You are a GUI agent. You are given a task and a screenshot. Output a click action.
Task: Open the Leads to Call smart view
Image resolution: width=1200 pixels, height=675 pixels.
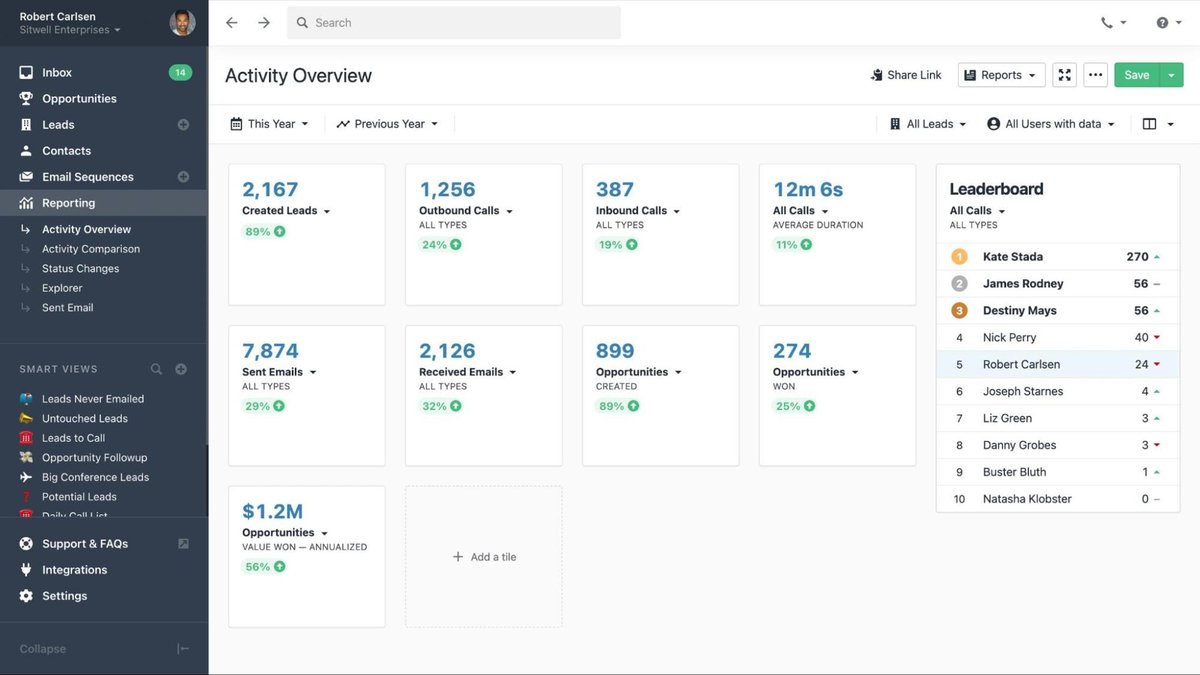pyautogui.click(x=73, y=438)
